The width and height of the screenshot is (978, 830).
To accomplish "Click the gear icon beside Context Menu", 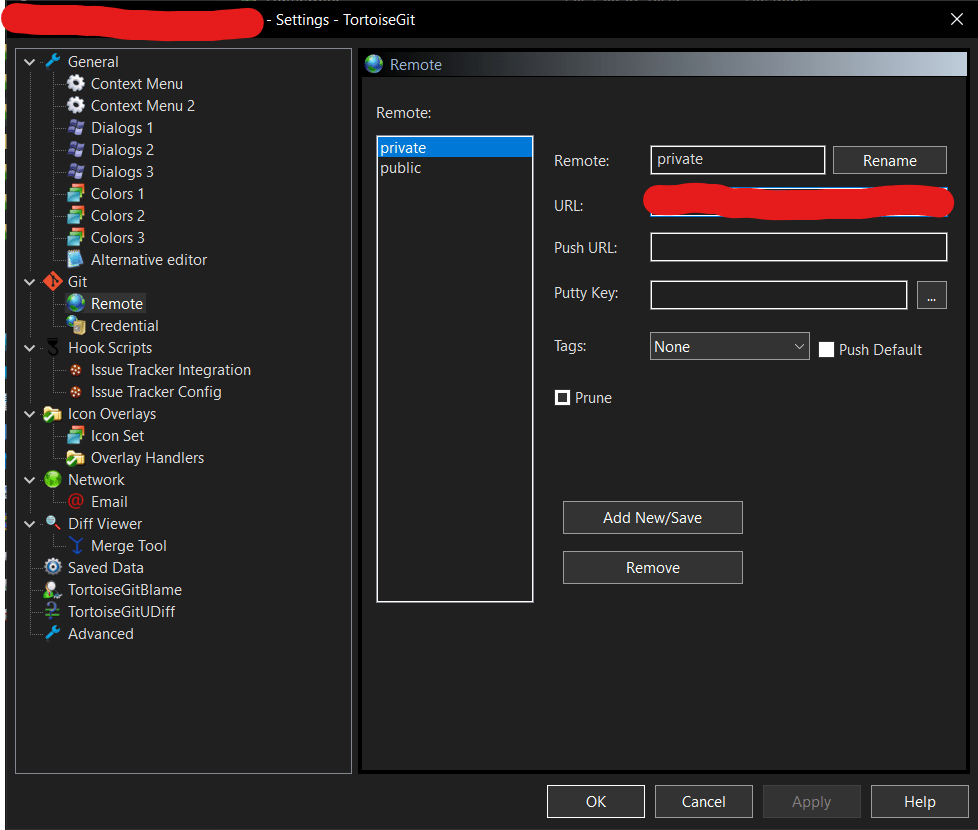I will tap(76, 83).
